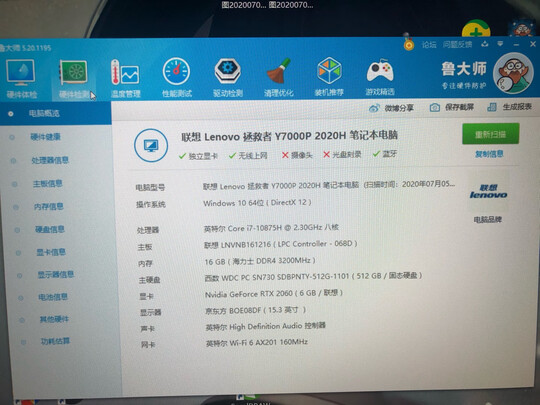
Task: Open 主板信息 sidebar item
Action: pos(48,184)
